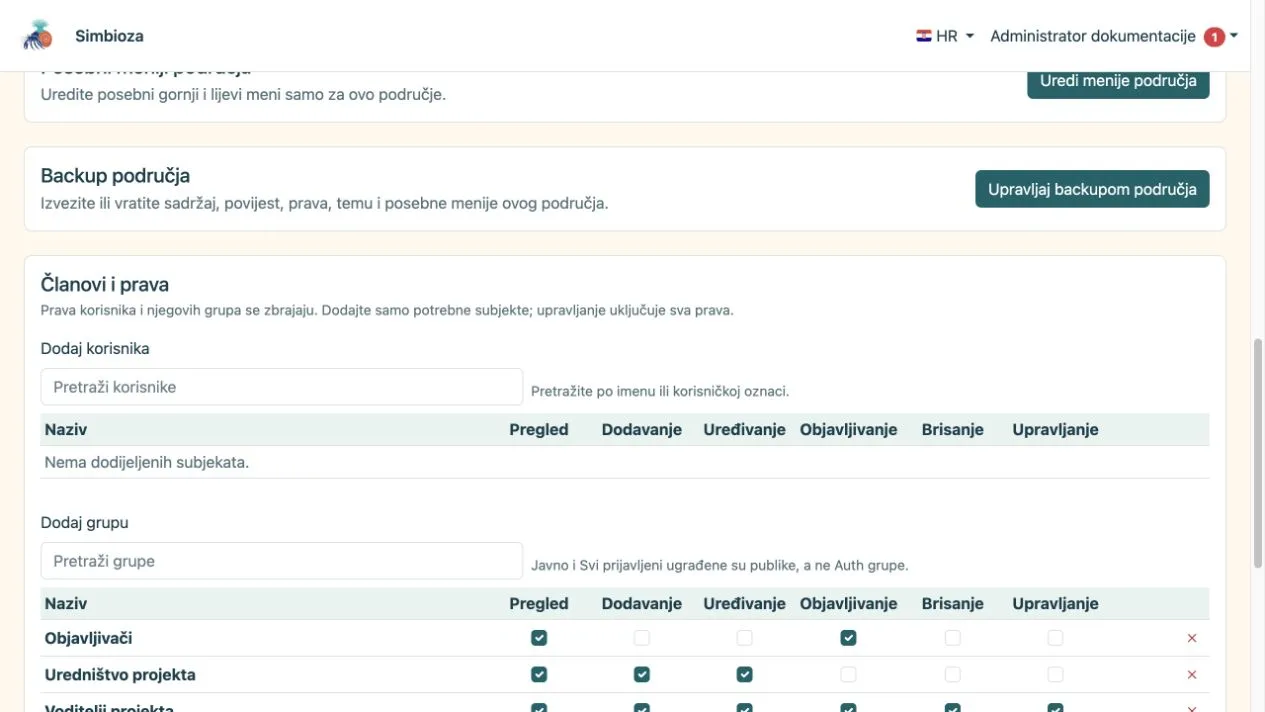Uncheck Pregled for Uredništvo projekta
1265x712 pixels.
click(539, 675)
